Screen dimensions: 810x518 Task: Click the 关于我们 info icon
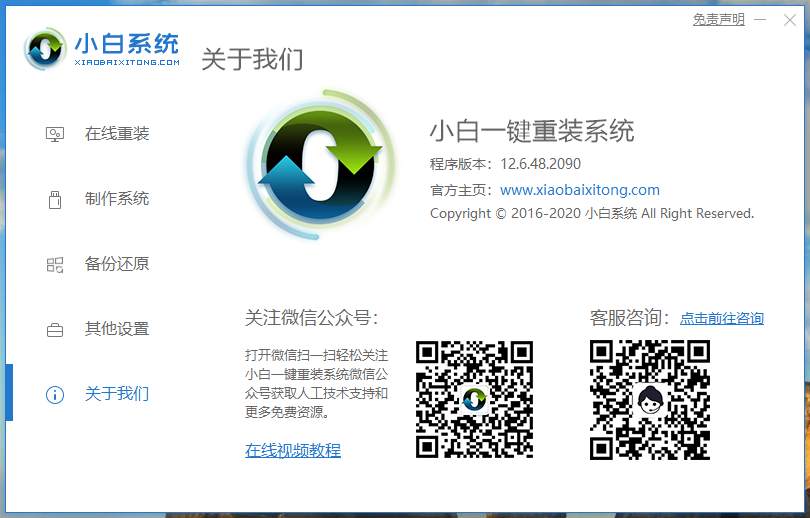coord(55,395)
